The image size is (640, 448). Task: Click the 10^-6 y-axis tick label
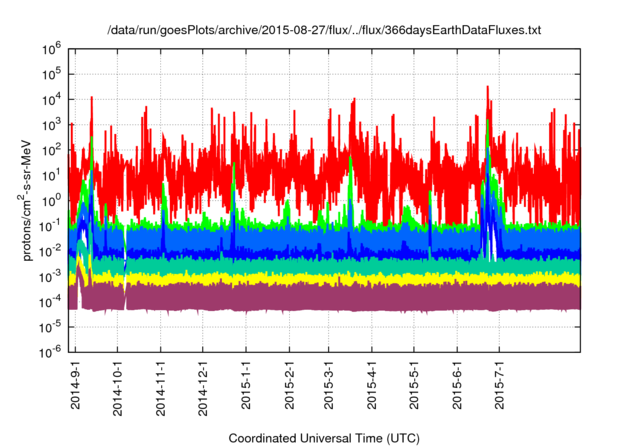click(50, 353)
